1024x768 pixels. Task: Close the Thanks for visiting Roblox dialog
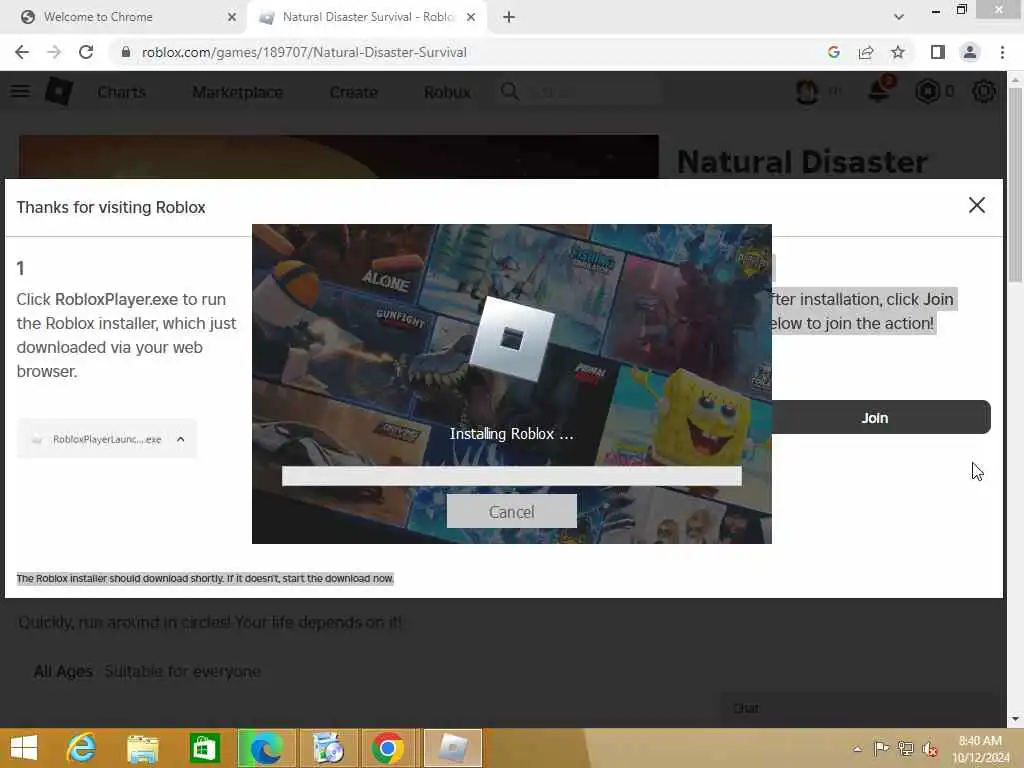(x=976, y=205)
